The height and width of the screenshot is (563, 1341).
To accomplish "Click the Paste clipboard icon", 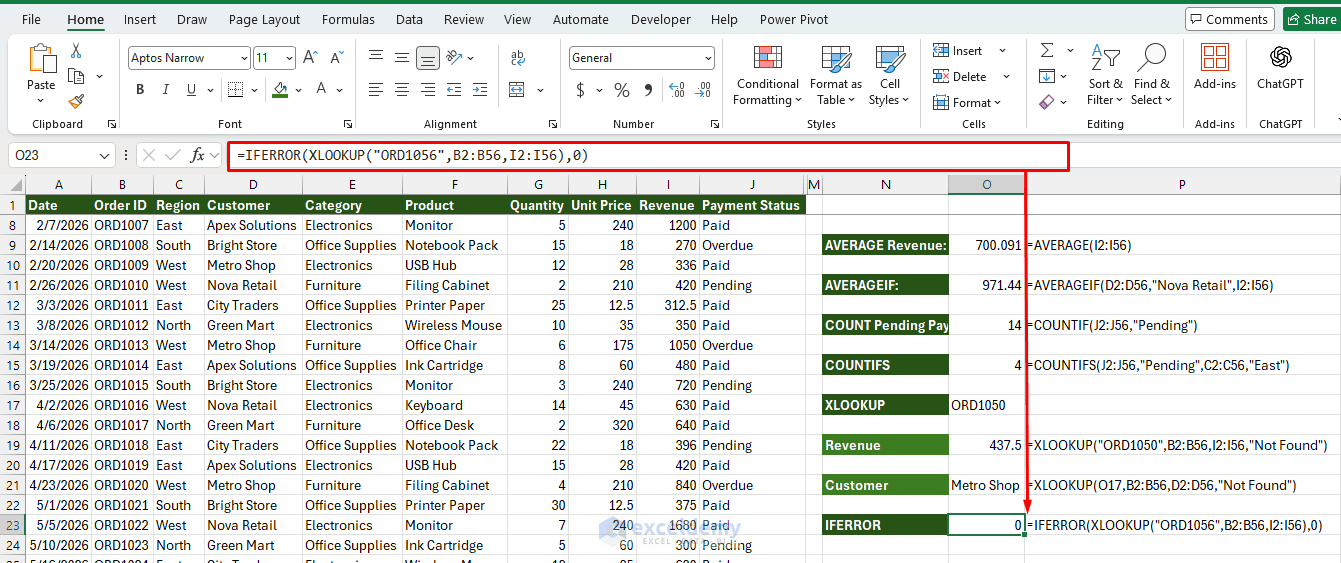I will [41, 58].
